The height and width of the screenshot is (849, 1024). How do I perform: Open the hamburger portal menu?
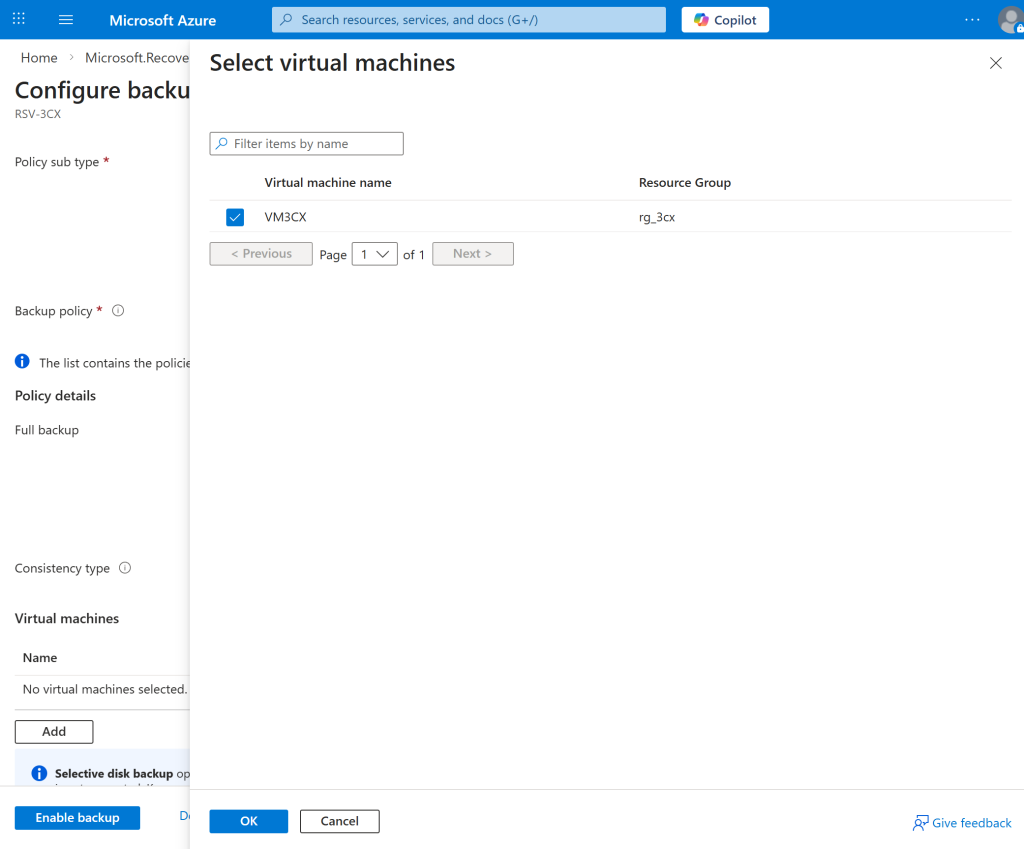pos(66,20)
